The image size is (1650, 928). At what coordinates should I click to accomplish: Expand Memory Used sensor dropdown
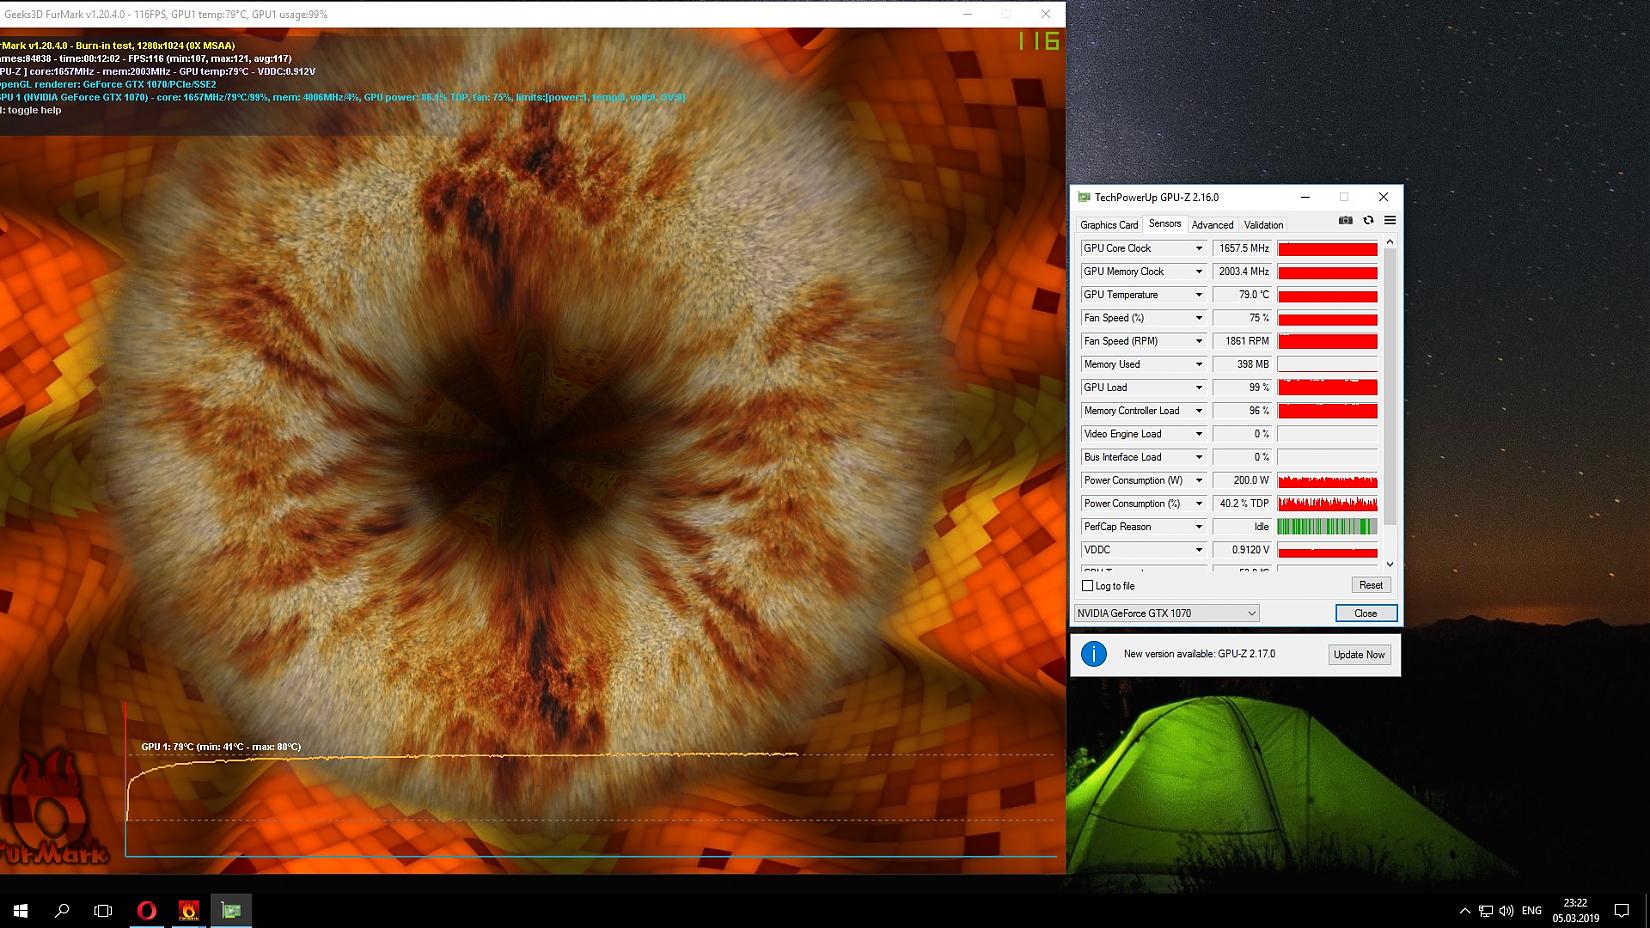click(x=1198, y=364)
